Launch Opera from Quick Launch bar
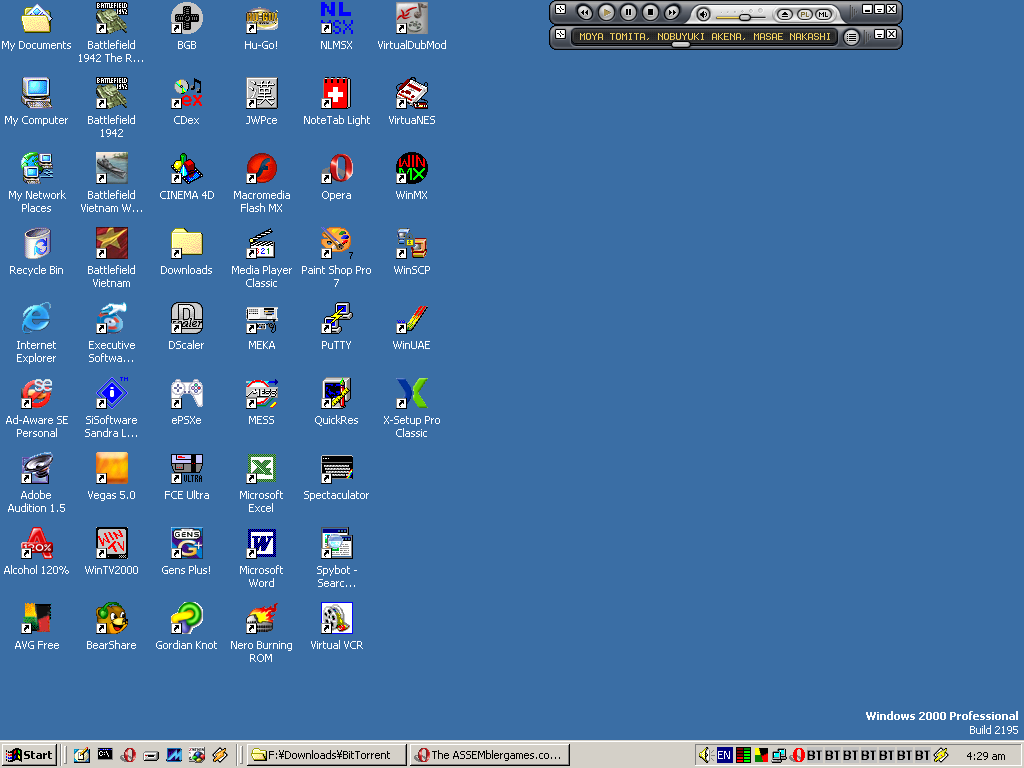The height and width of the screenshot is (768, 1024). coord(128,755)
